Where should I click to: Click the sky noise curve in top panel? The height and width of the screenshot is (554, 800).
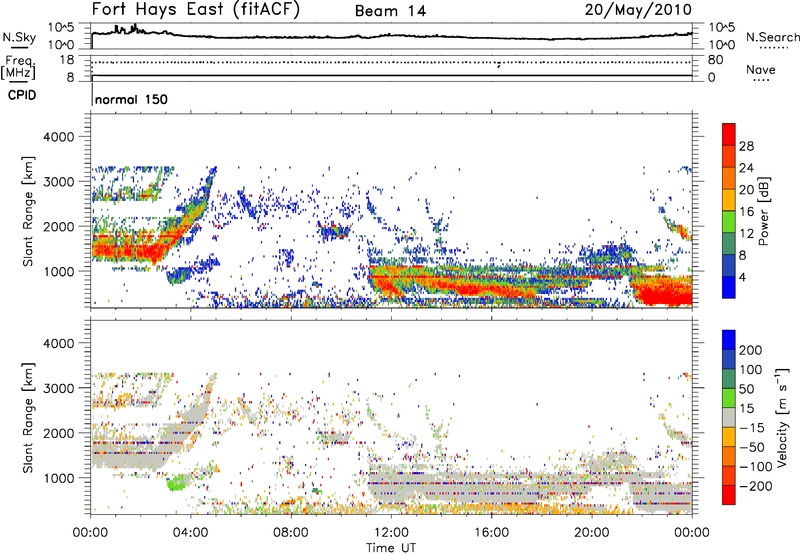pyautogui.click(x=391, y=35)
